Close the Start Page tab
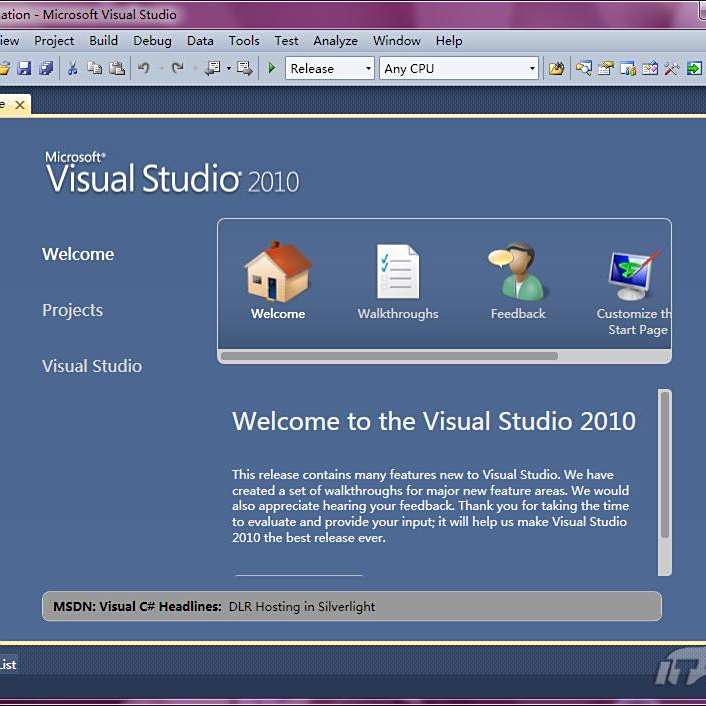The image size is (706, 706). (19, 105)
